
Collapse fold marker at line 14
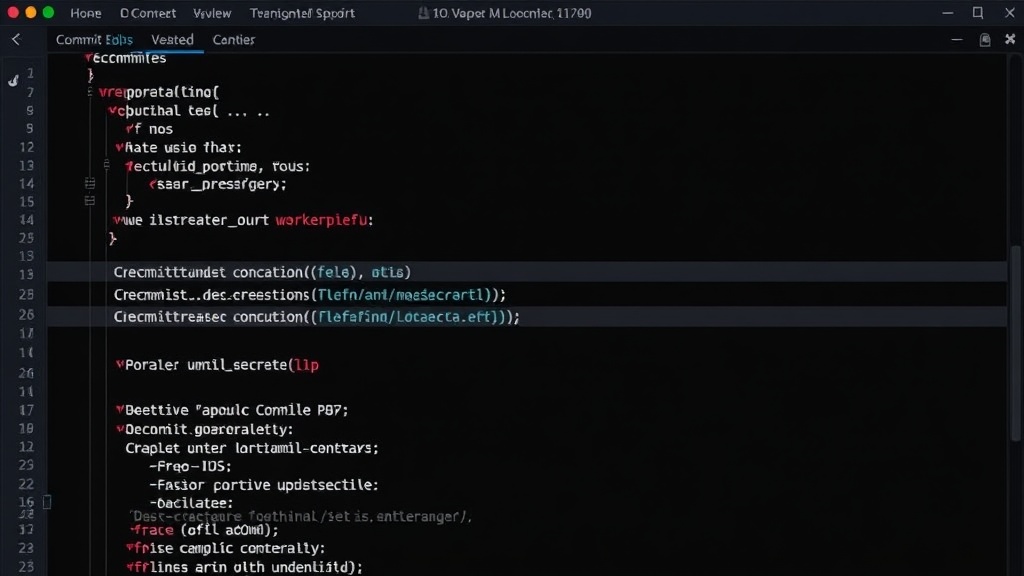tap(90, 184)
